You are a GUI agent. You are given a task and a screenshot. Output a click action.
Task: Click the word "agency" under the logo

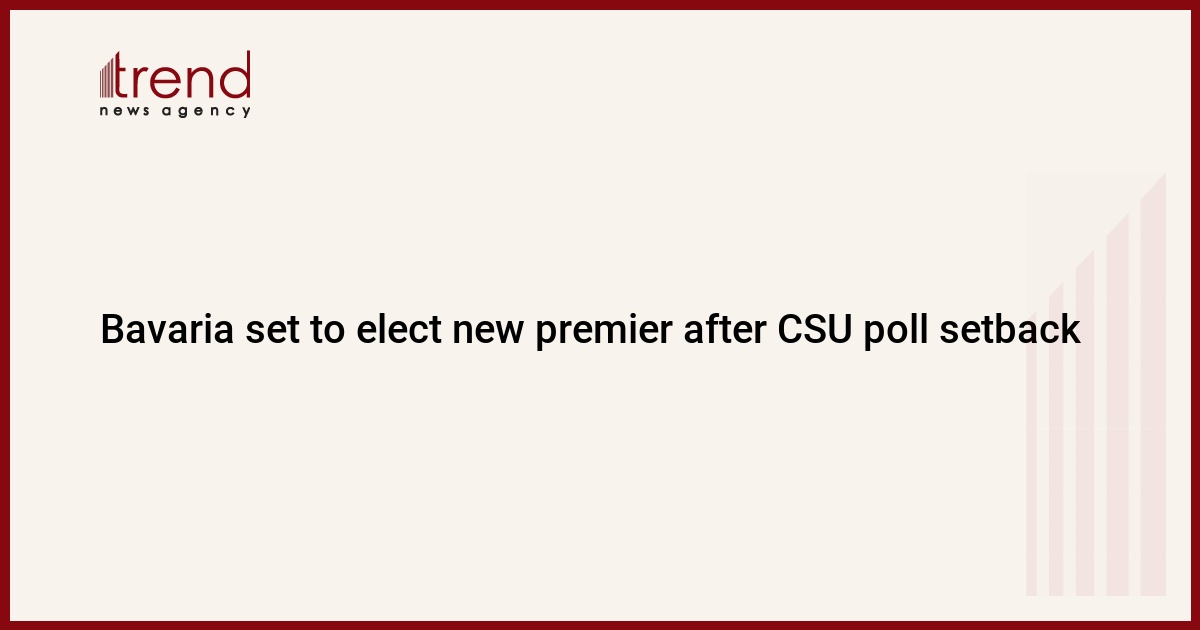[208, 112]
